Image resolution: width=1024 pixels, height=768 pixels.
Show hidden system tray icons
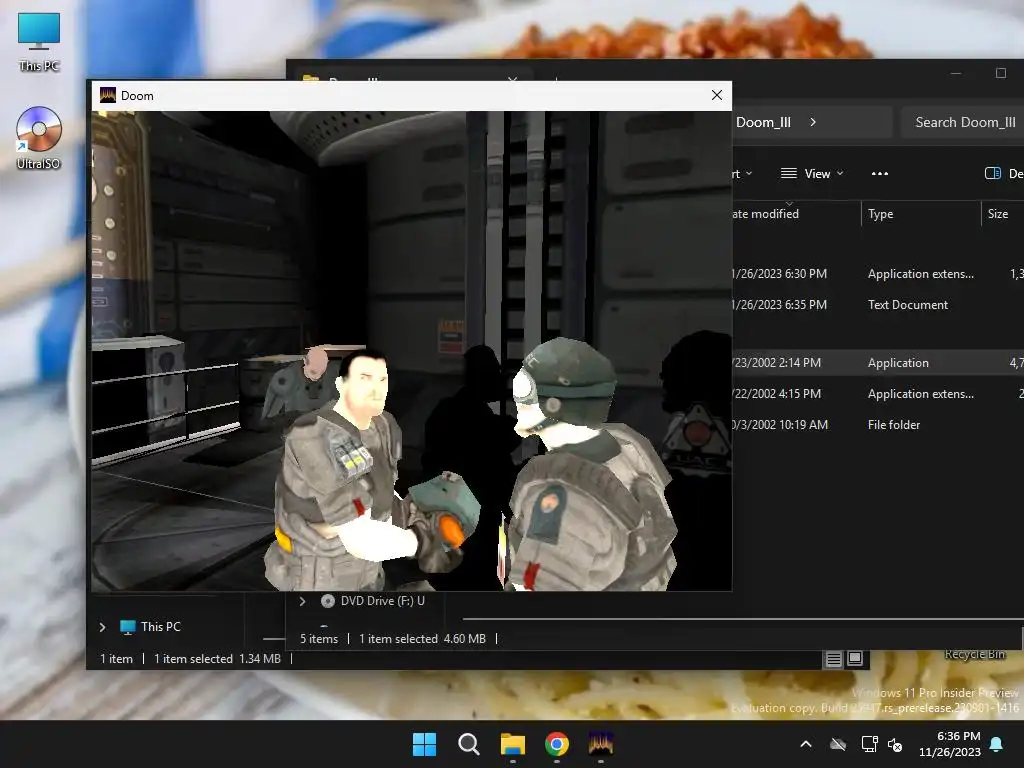pos(806,744)
